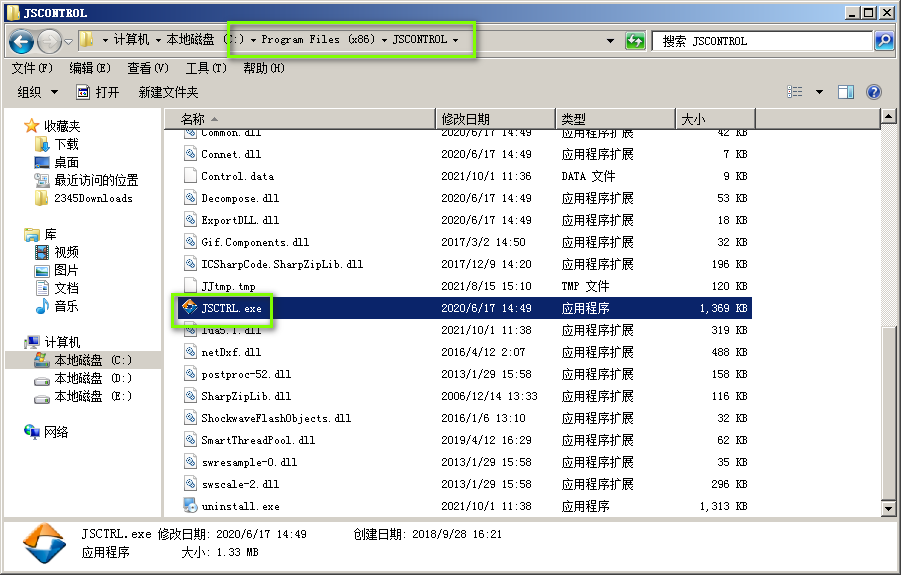Open the 2345Downloads folder in favorites
Screen dimensions: 901x575
[93, 198]
